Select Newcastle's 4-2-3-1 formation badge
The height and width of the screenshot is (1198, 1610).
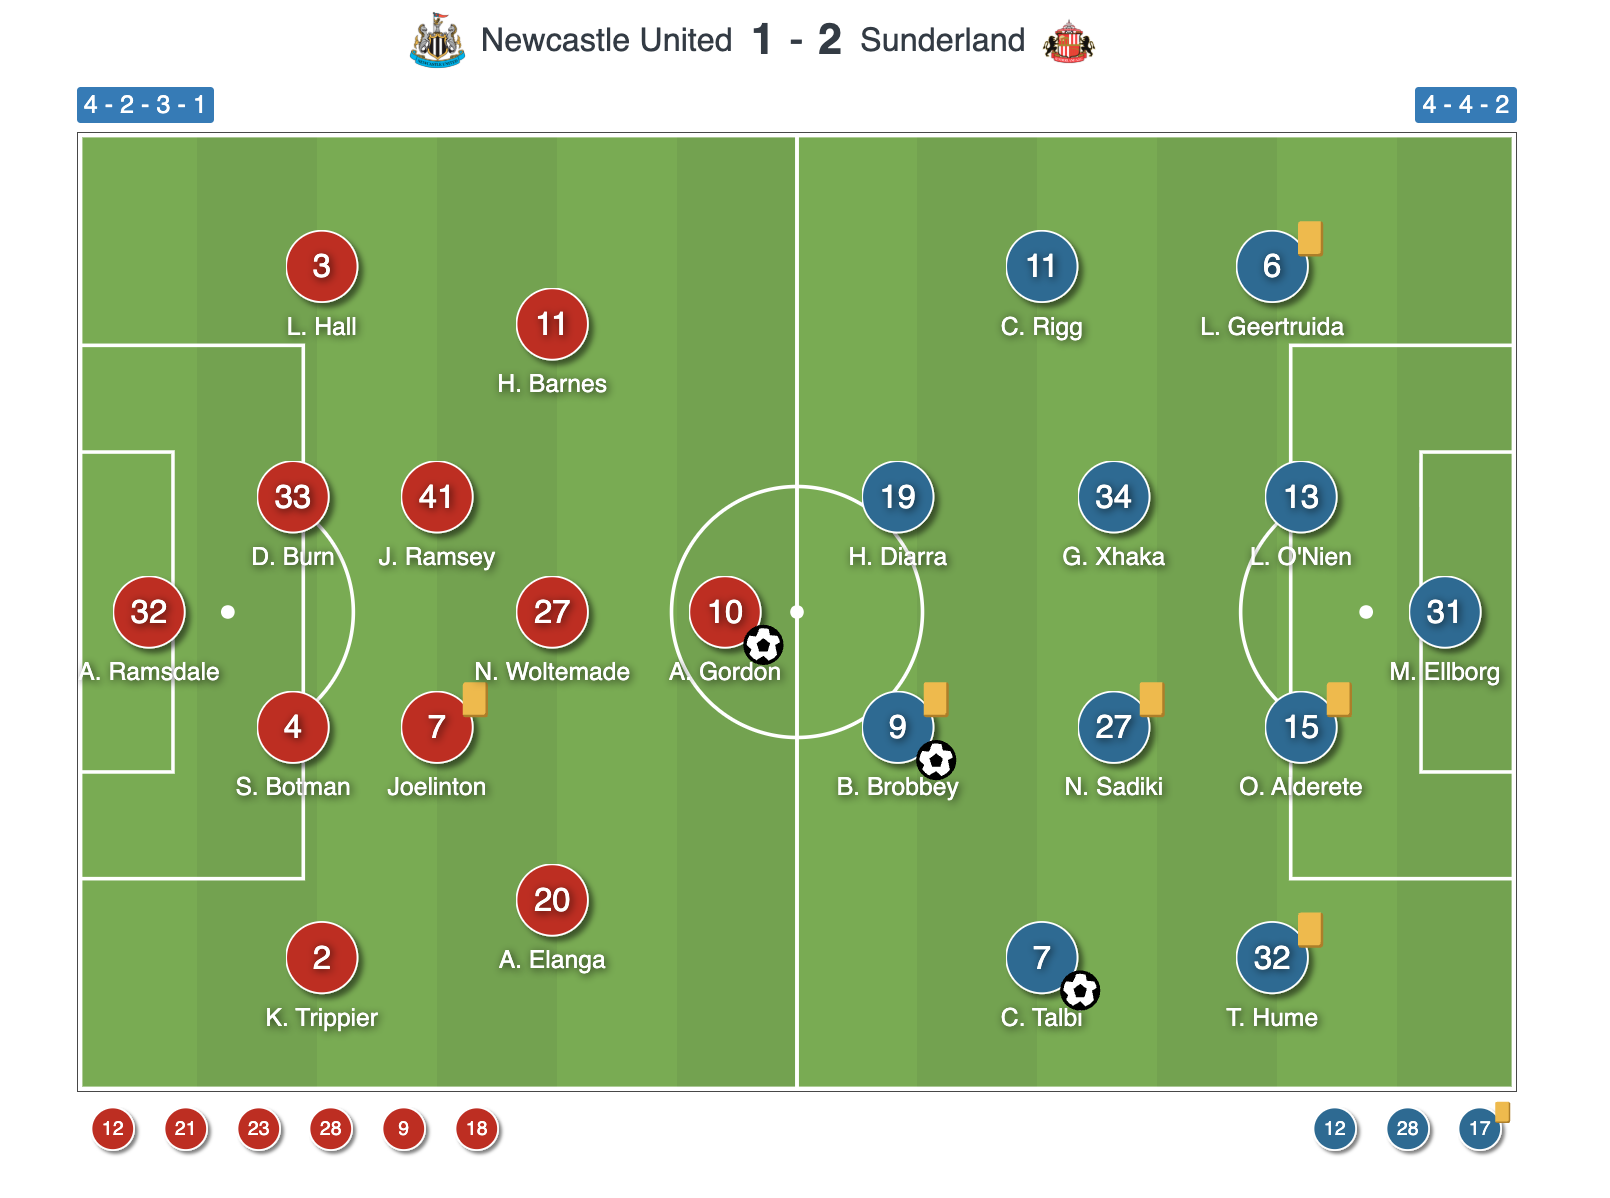coord(145,105)
